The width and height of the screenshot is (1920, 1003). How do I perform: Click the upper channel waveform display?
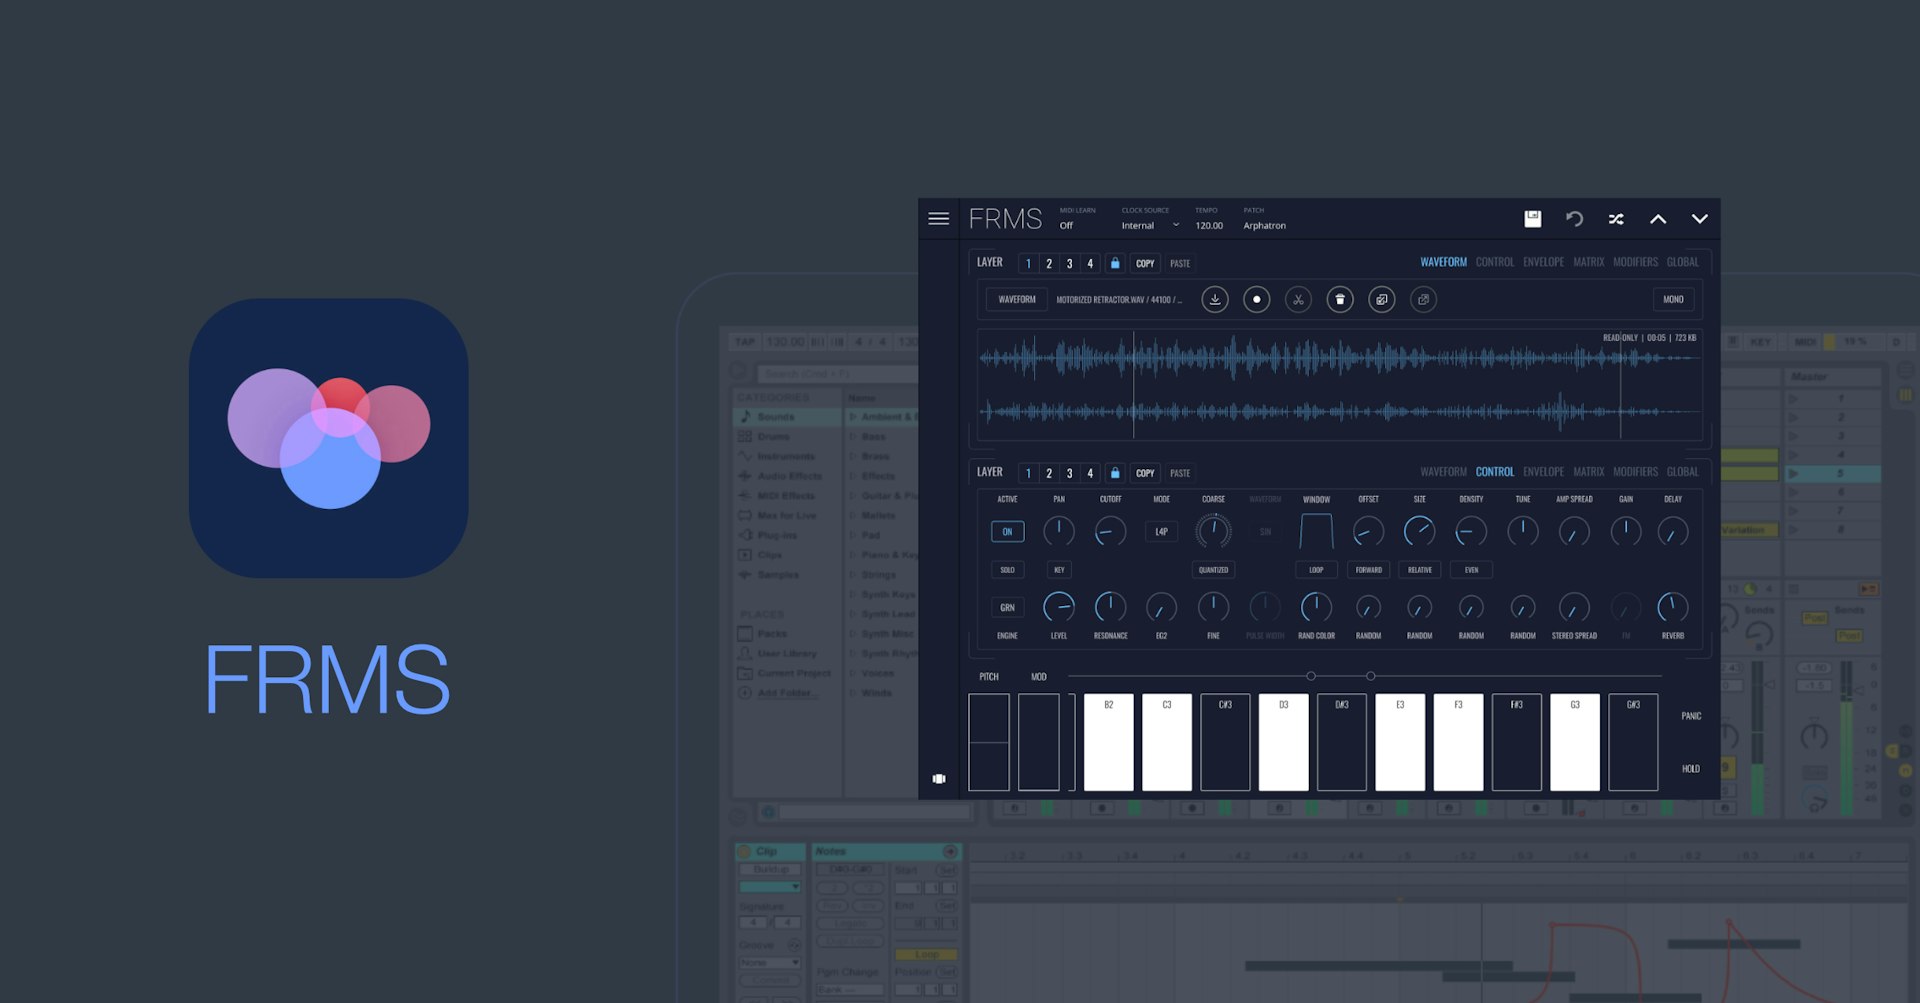(x=1340, y=357)
